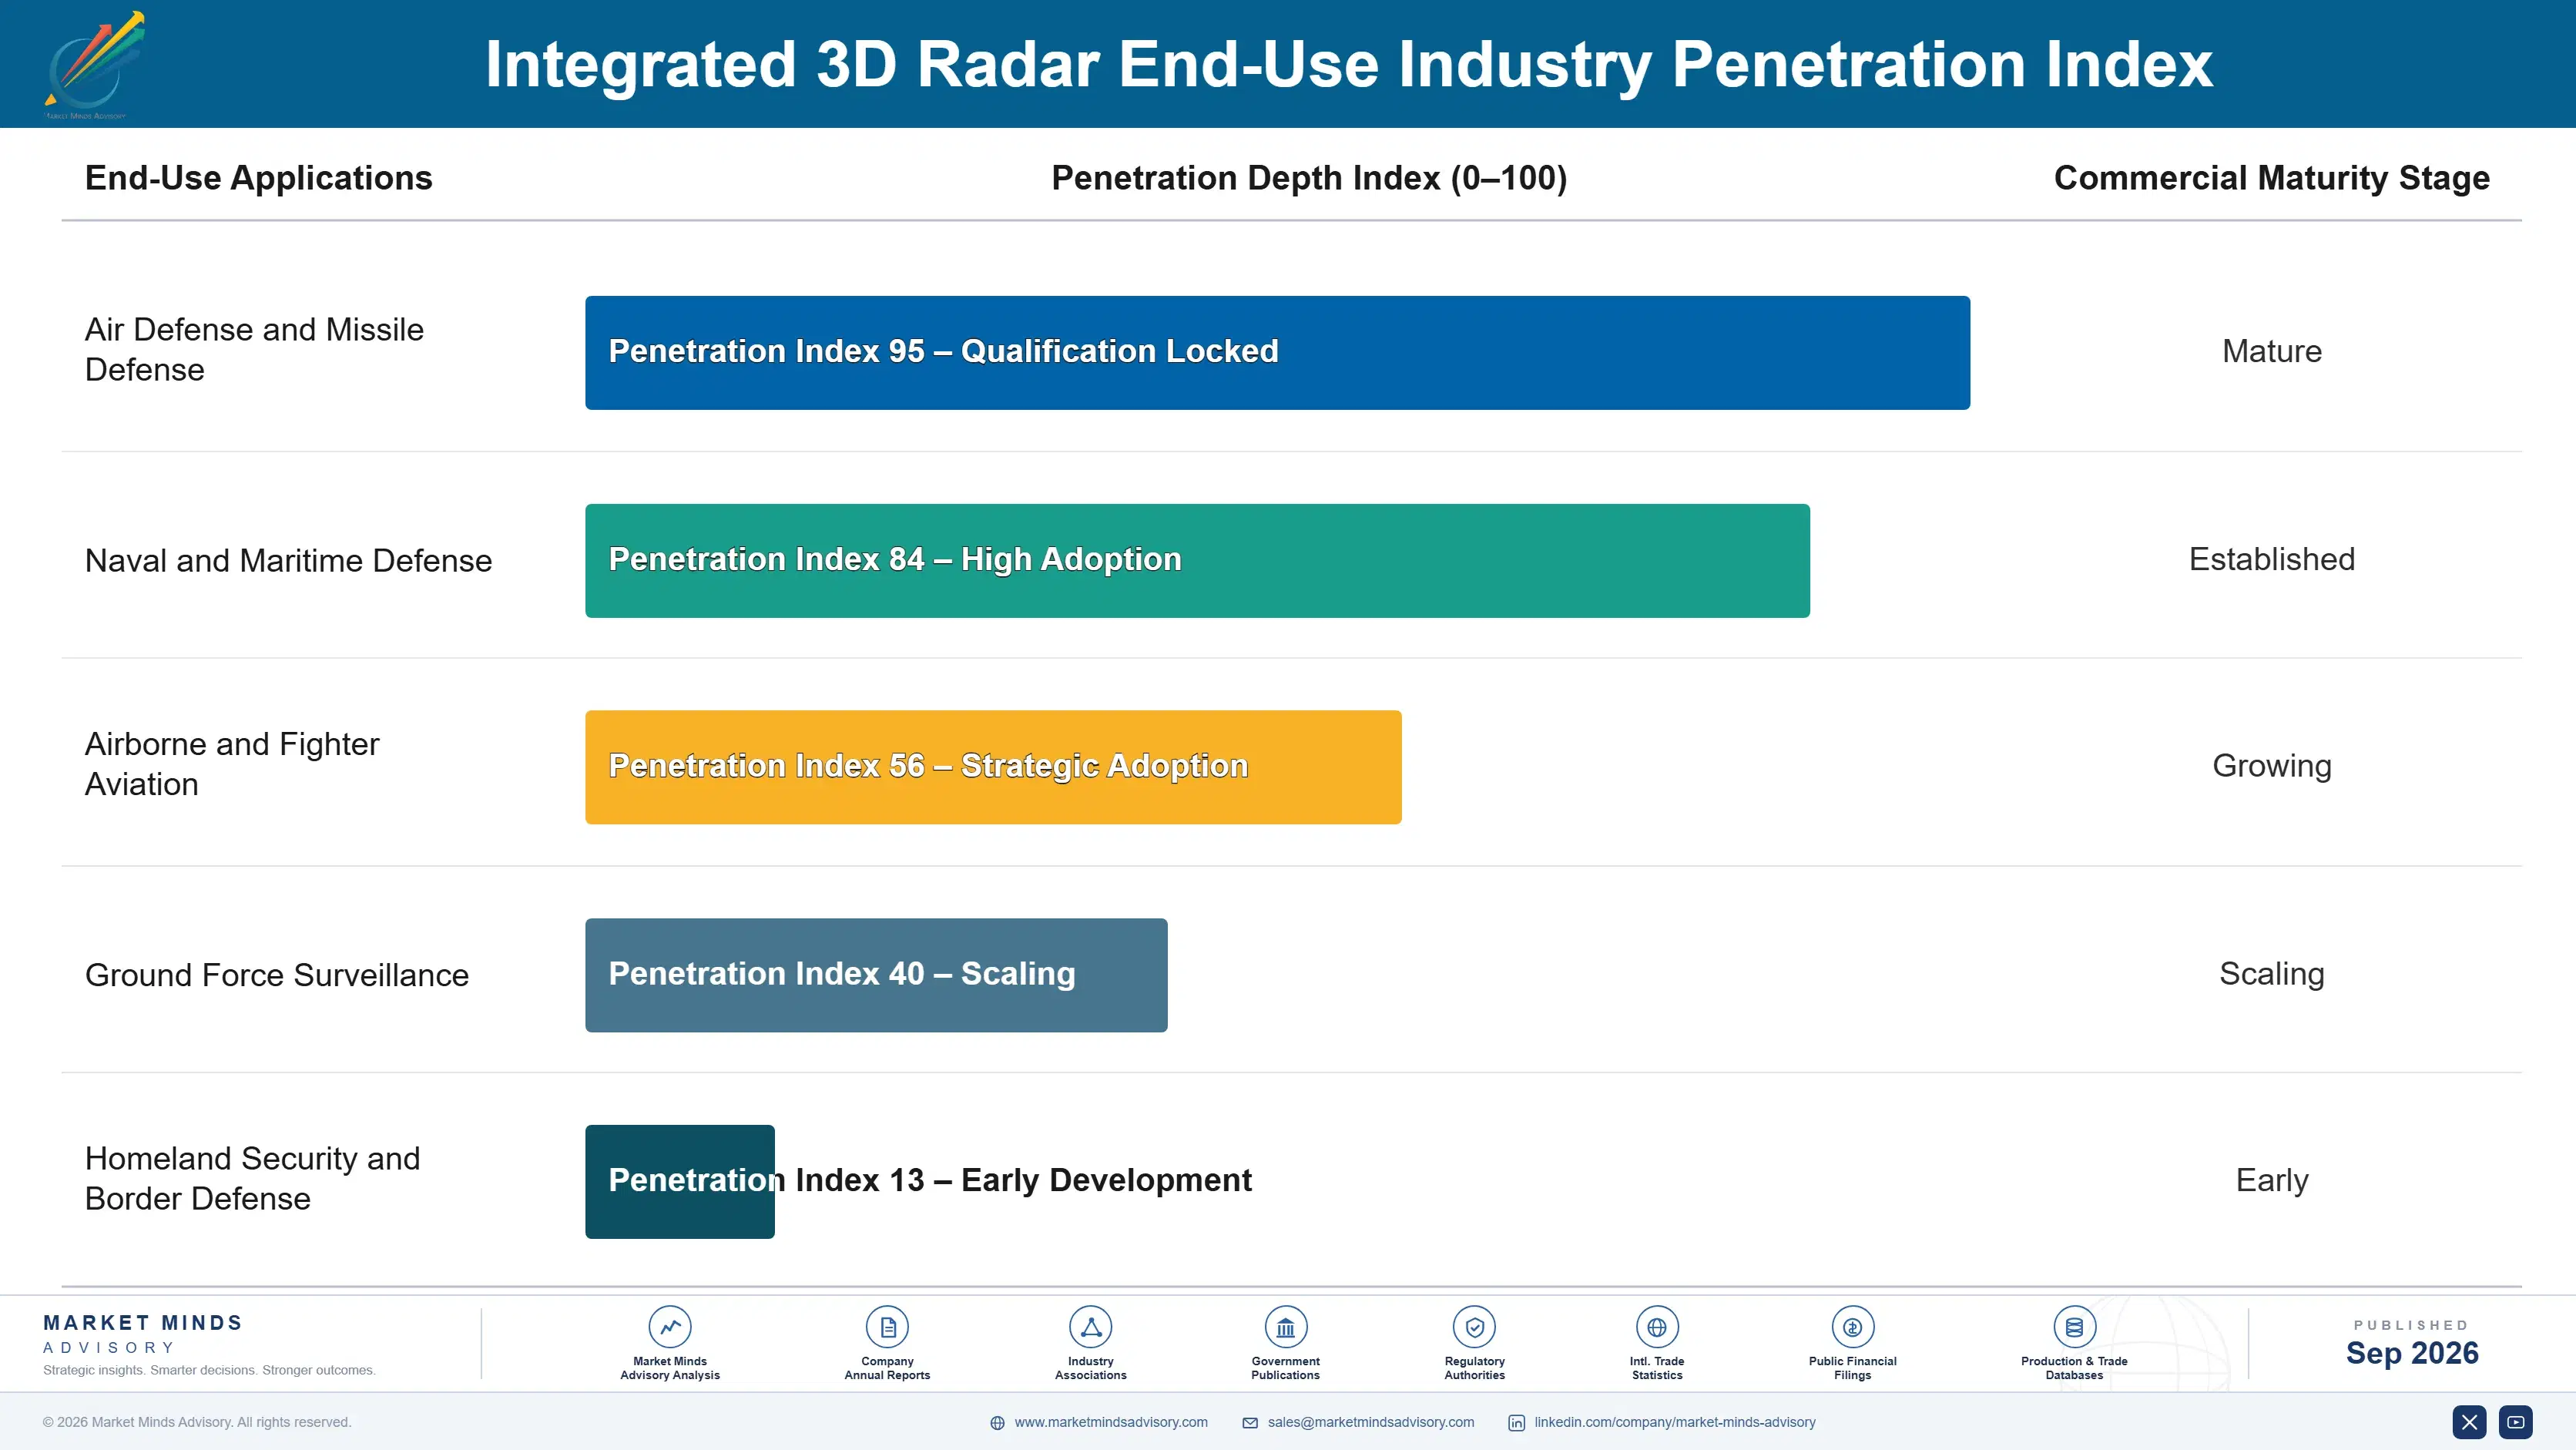Click the Sep 2026 published date
The width and height of the screenshot is (2576, 1450).
click(x=2411, y=1353)
